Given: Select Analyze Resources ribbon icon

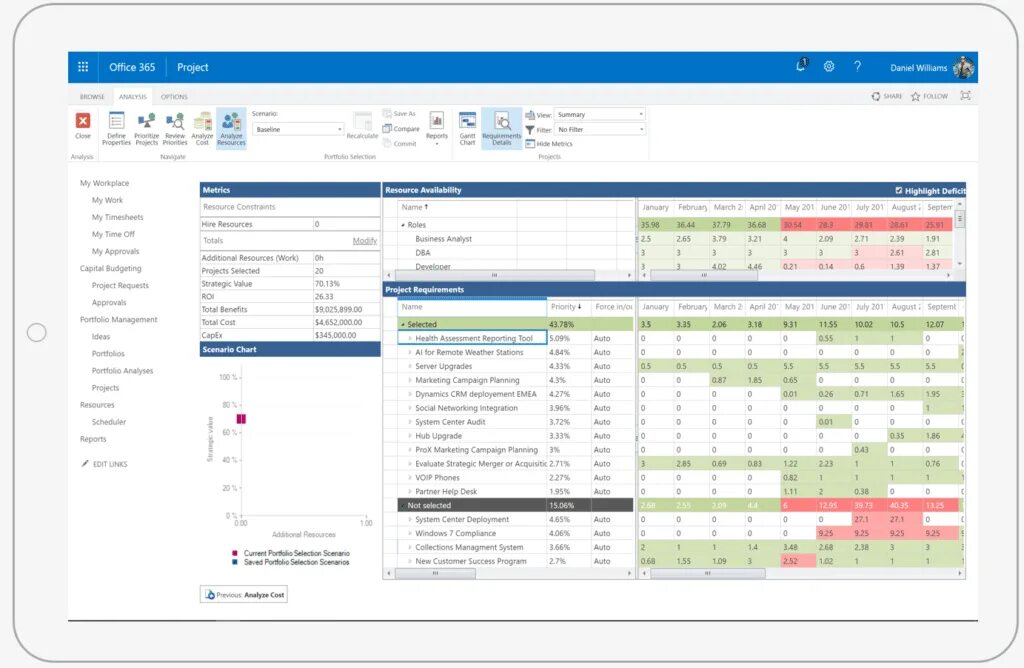Looking at the screenshot, I should [x=231, y=128].
